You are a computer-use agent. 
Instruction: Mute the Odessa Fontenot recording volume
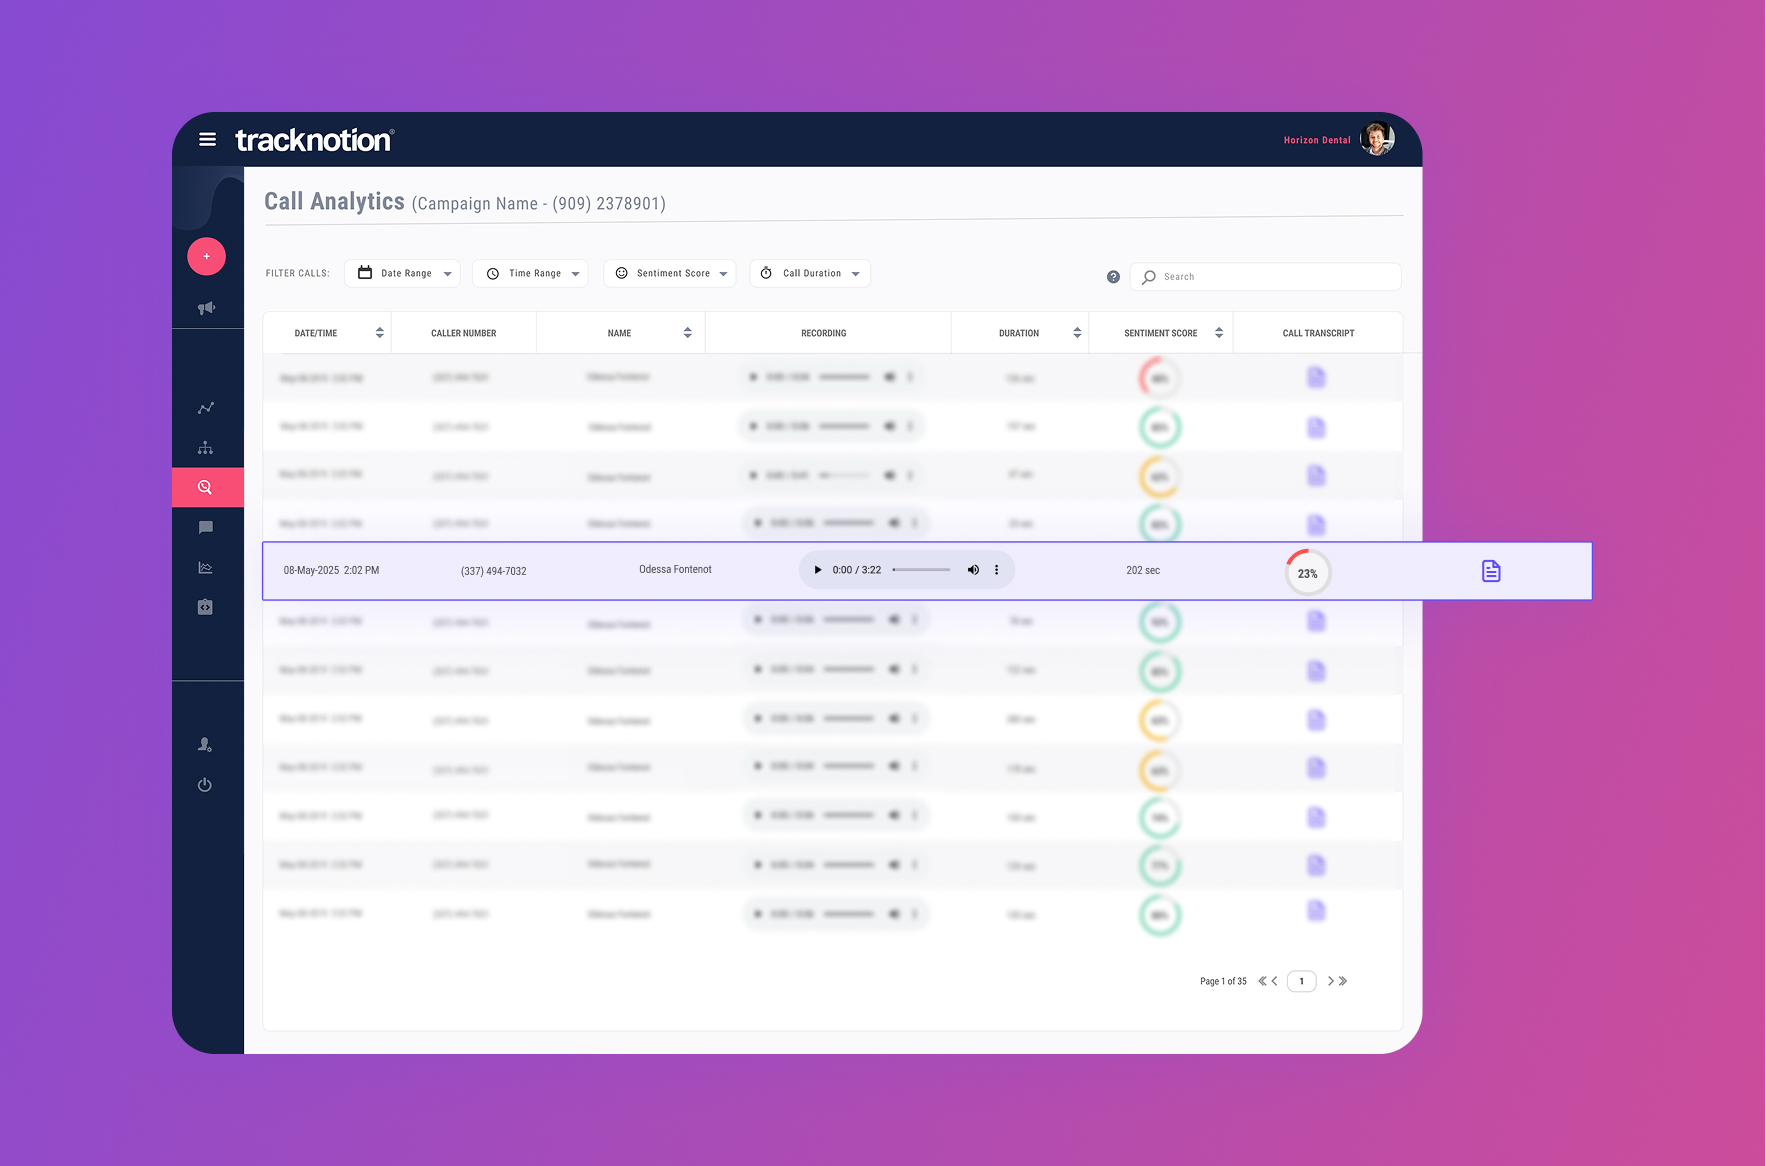coord(973,570)
